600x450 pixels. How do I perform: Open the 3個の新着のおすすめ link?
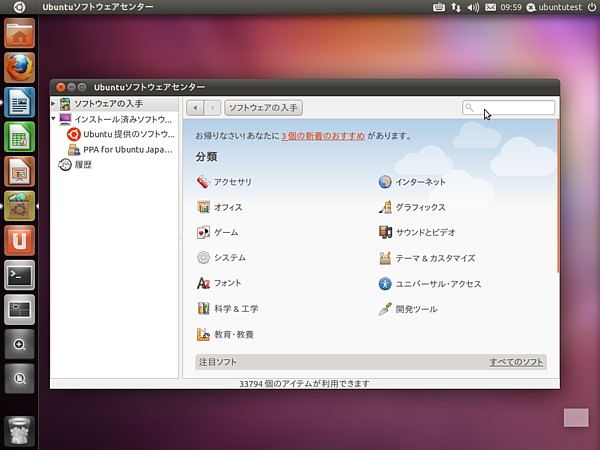323,136
